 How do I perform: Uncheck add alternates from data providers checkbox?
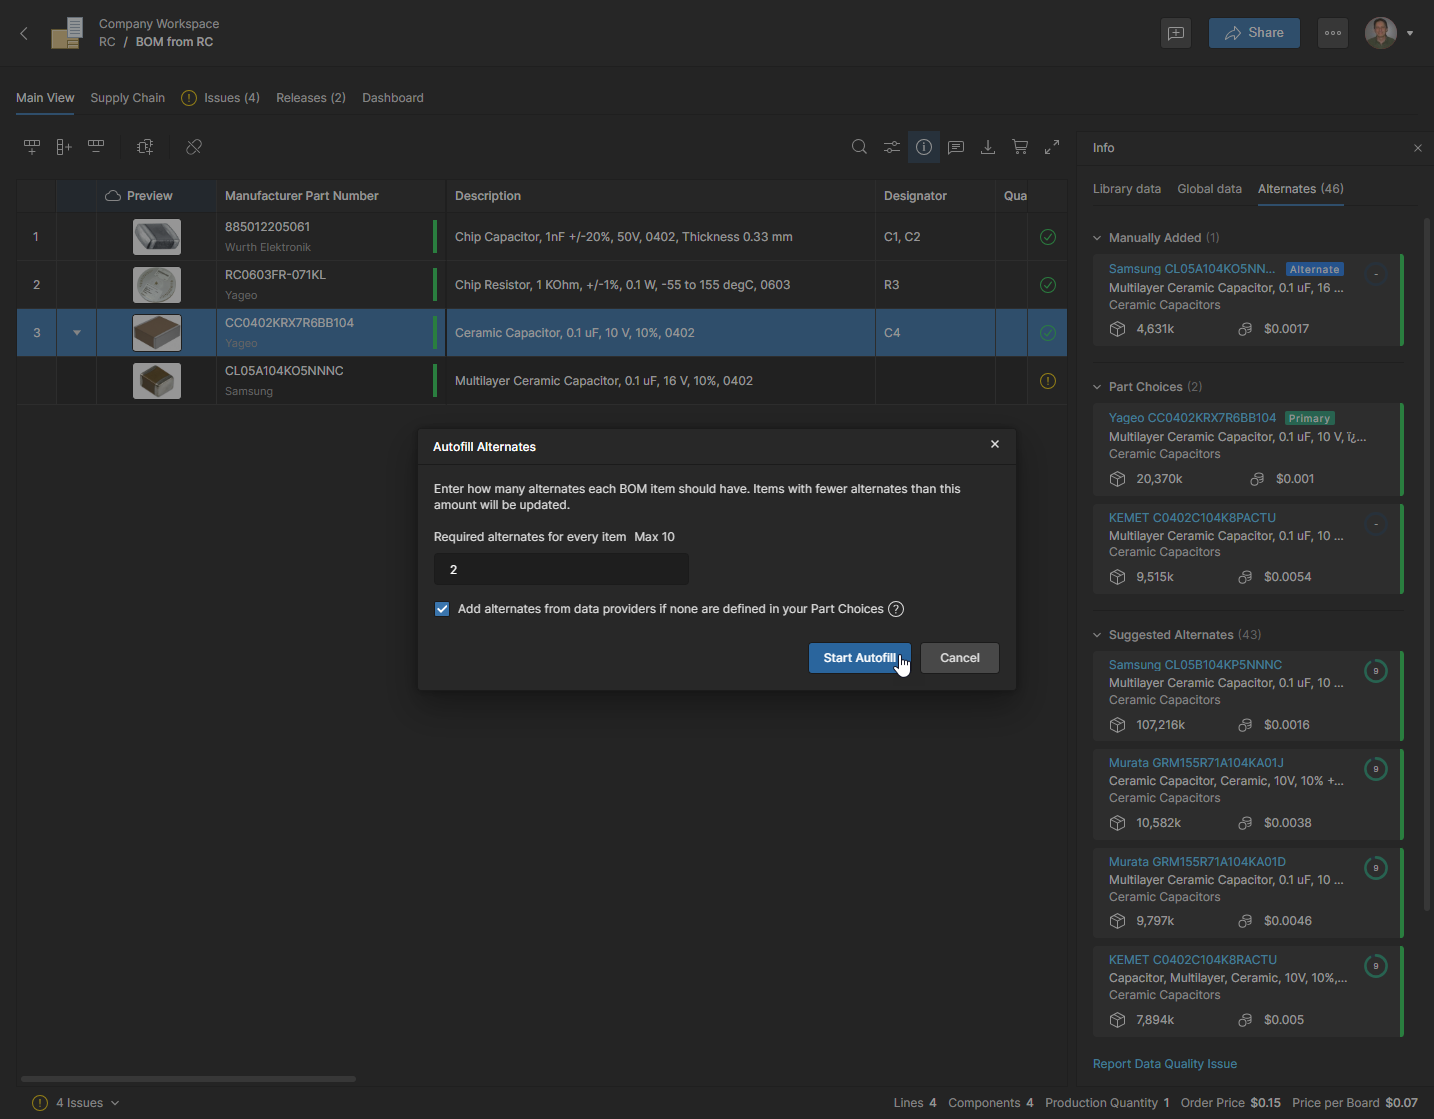tap(442, 609)
